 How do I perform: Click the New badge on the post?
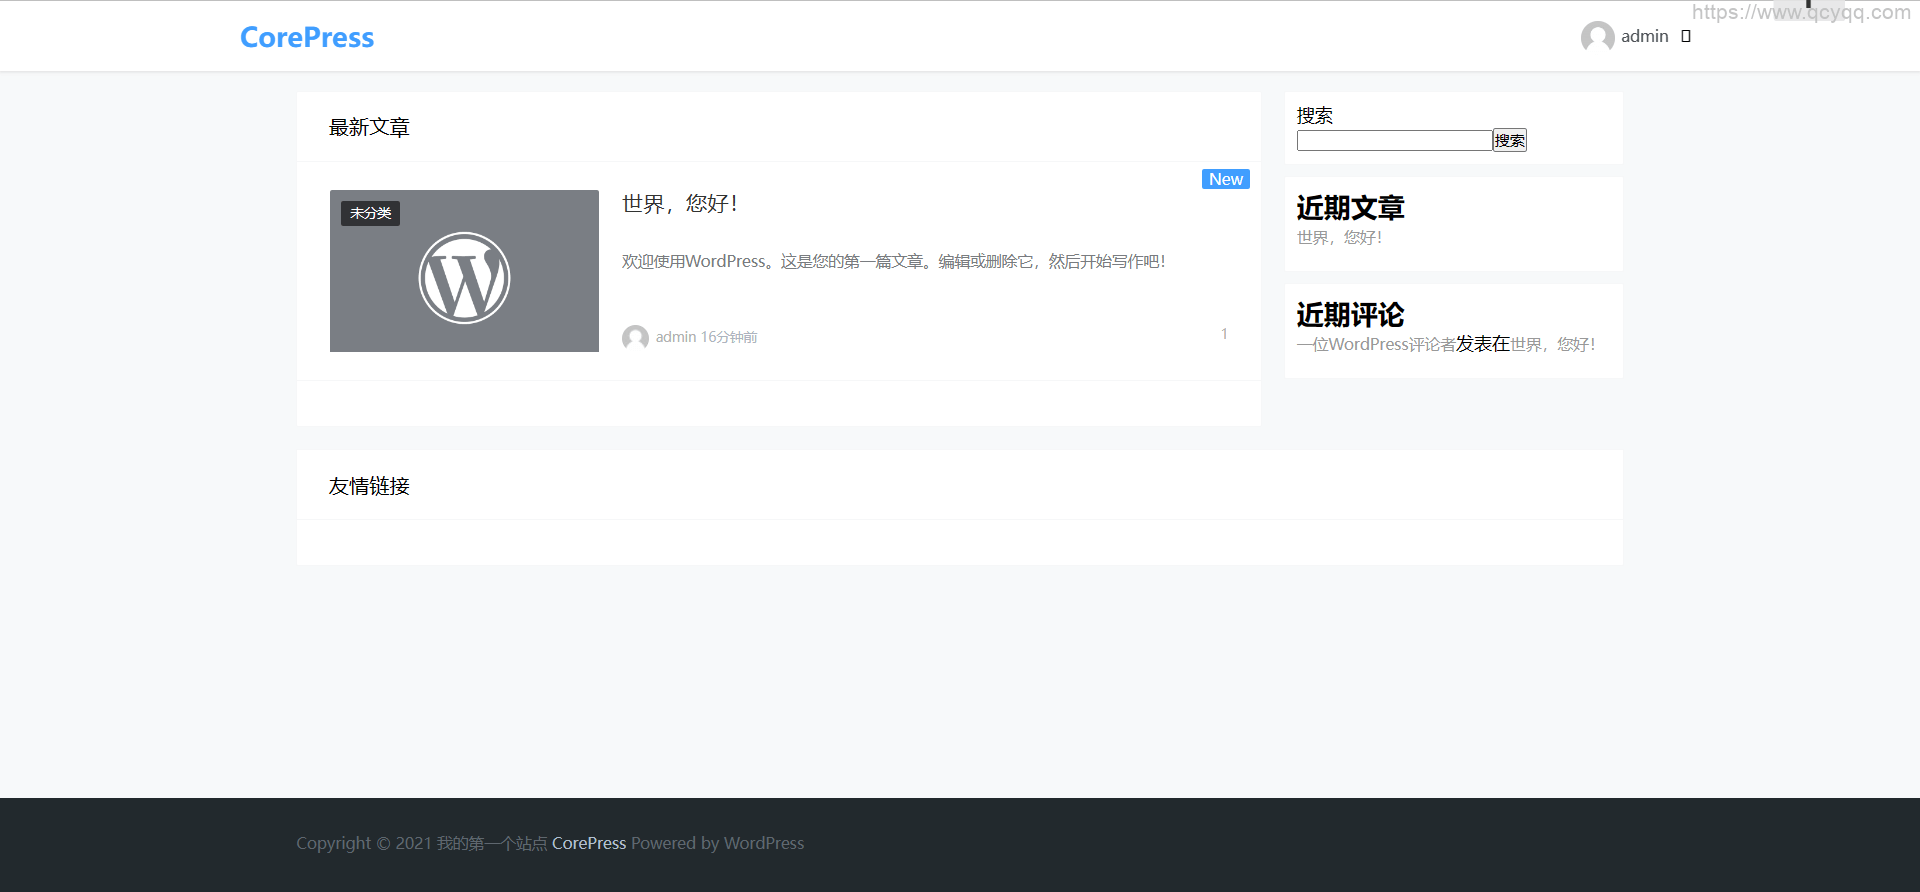coord(1225,179)
